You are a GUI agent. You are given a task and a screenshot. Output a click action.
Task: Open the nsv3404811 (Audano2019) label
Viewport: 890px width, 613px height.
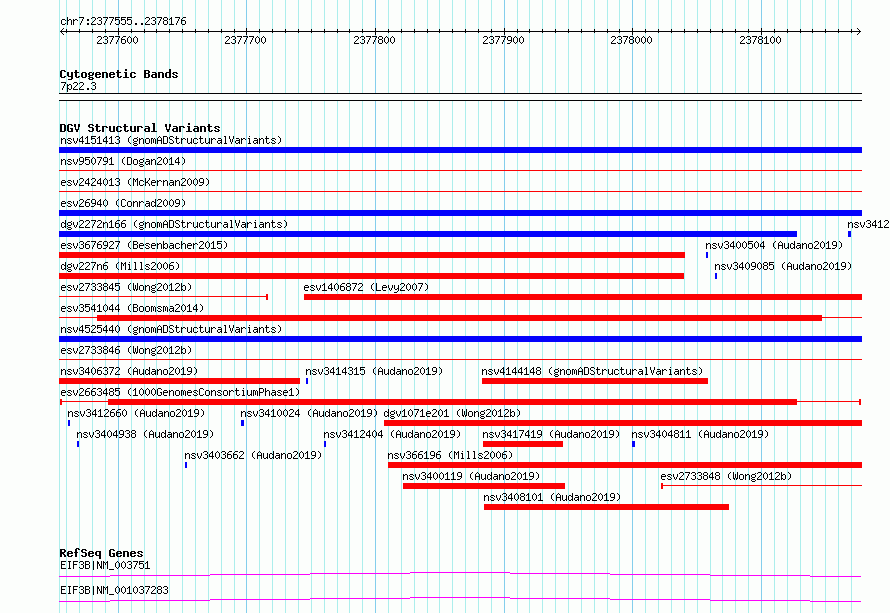[x=700, y=434]
